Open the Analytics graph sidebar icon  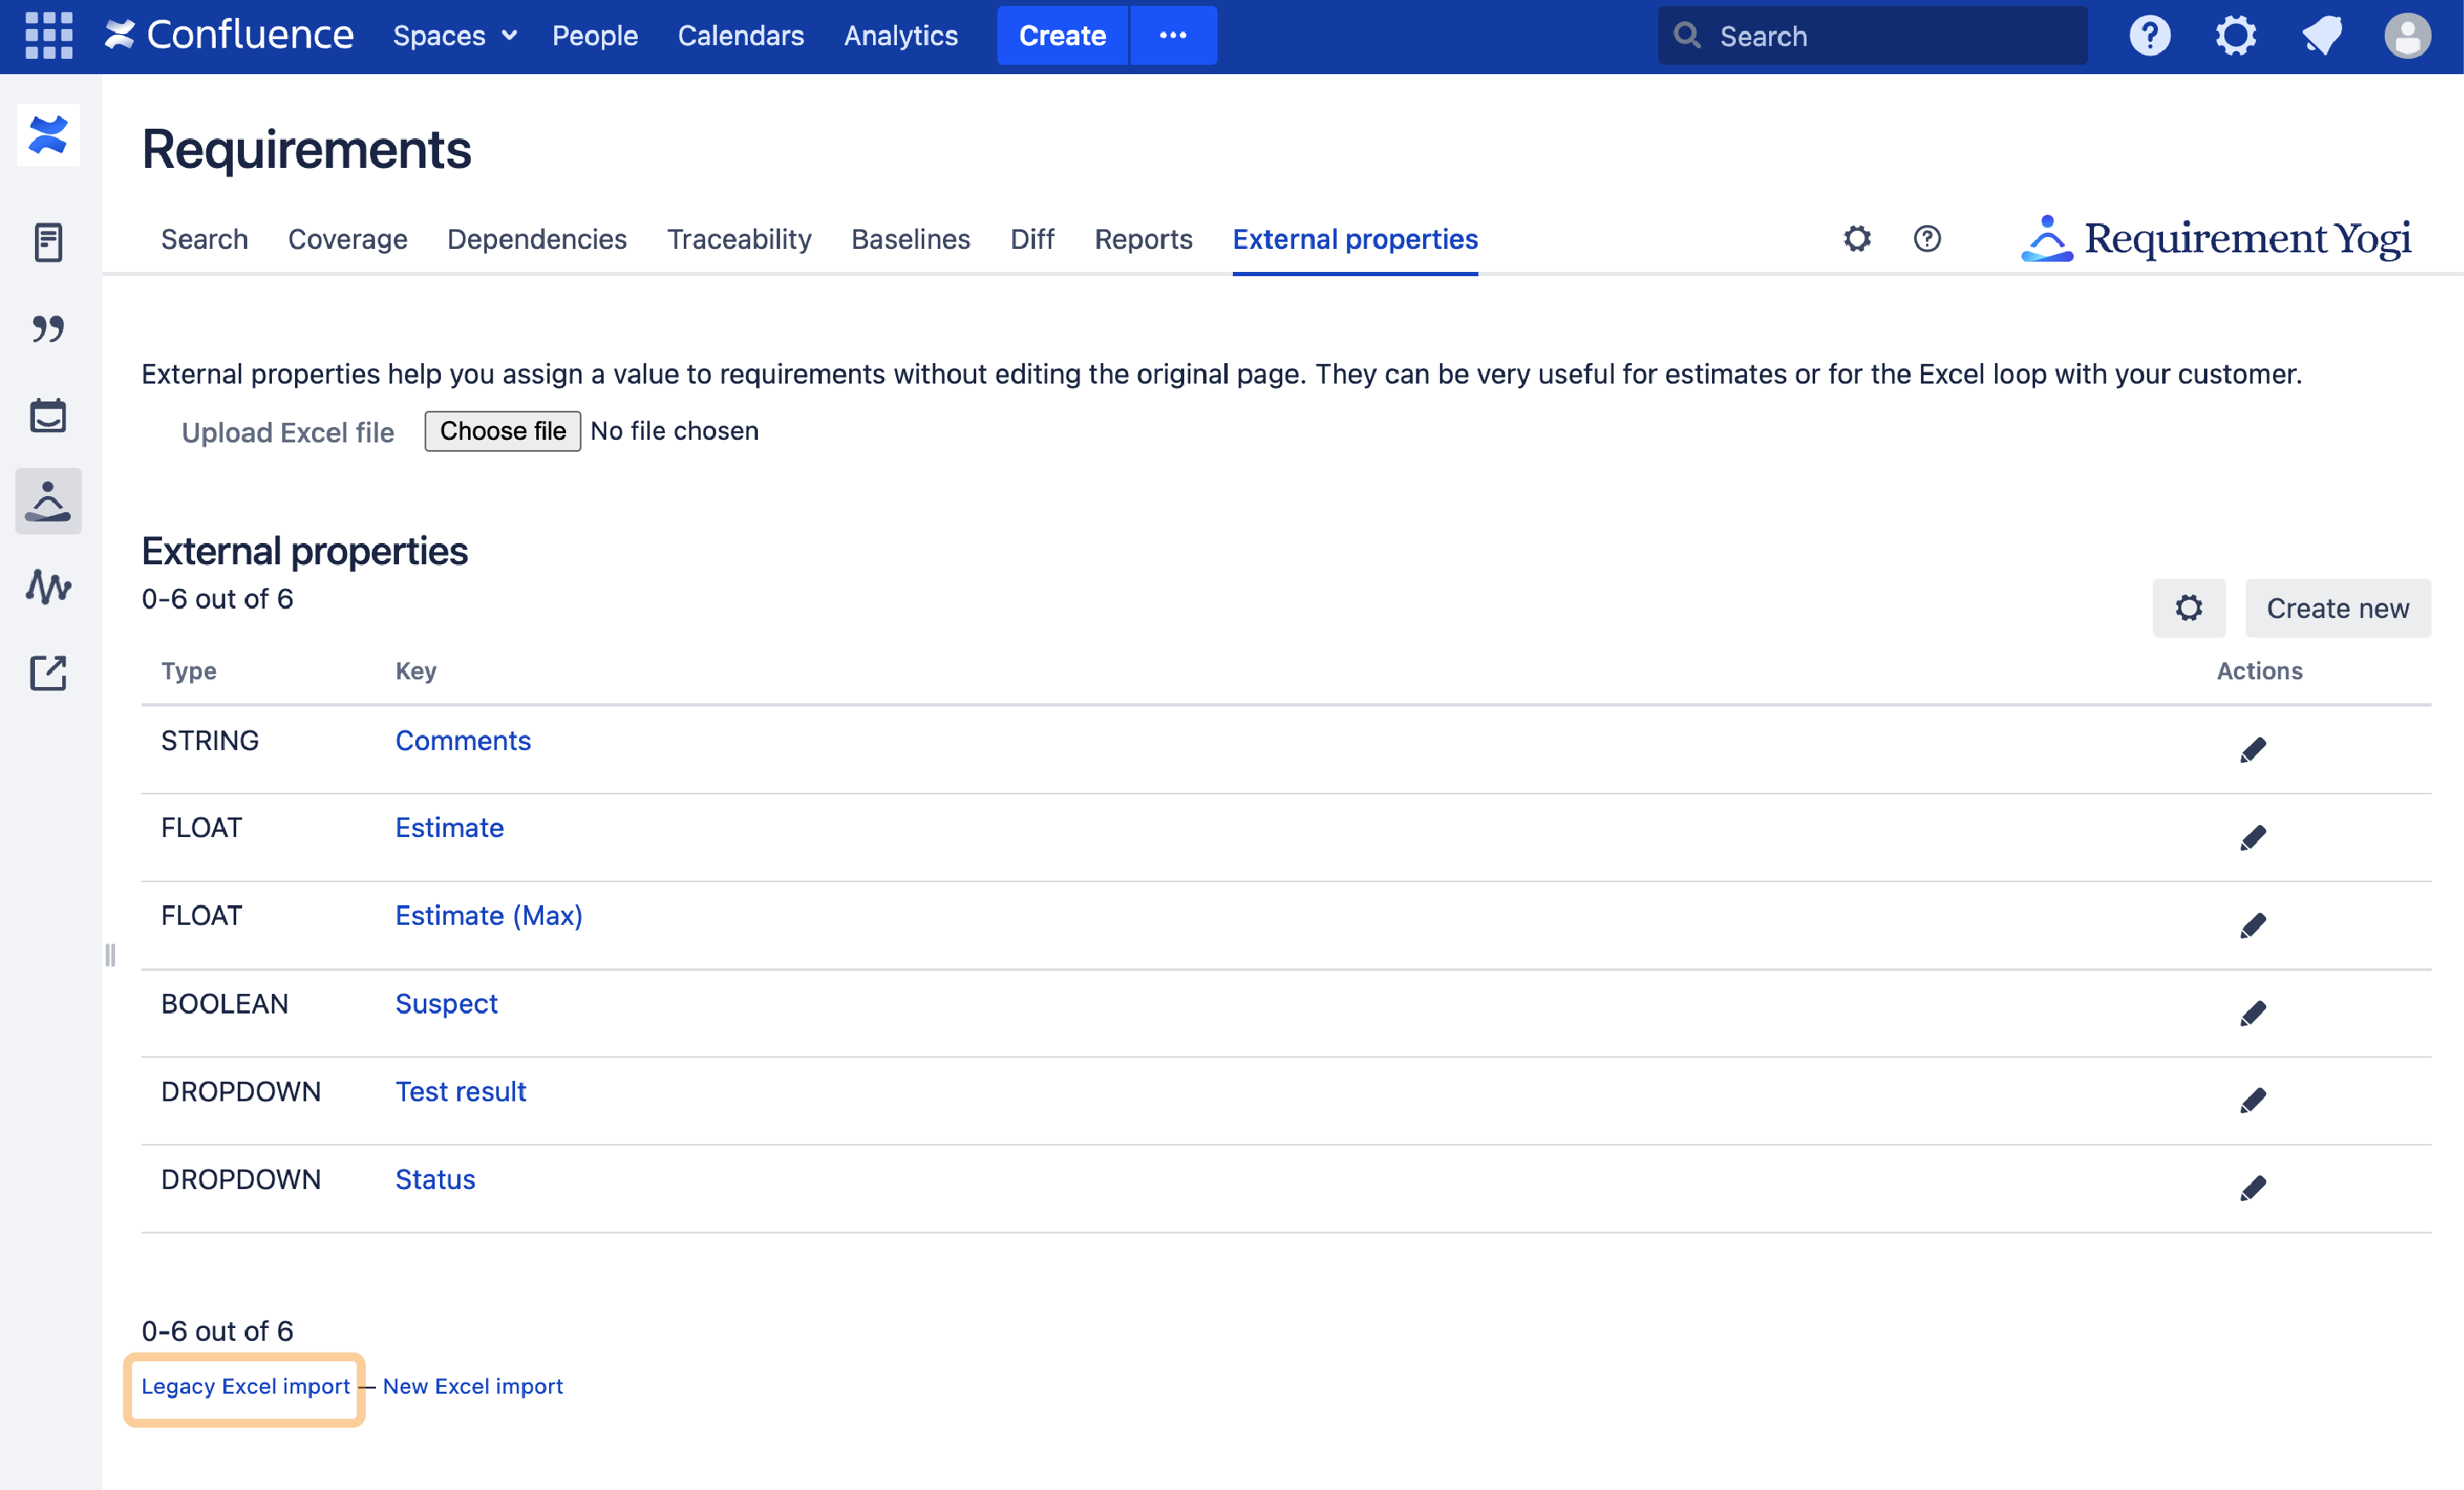coord(48,587)
